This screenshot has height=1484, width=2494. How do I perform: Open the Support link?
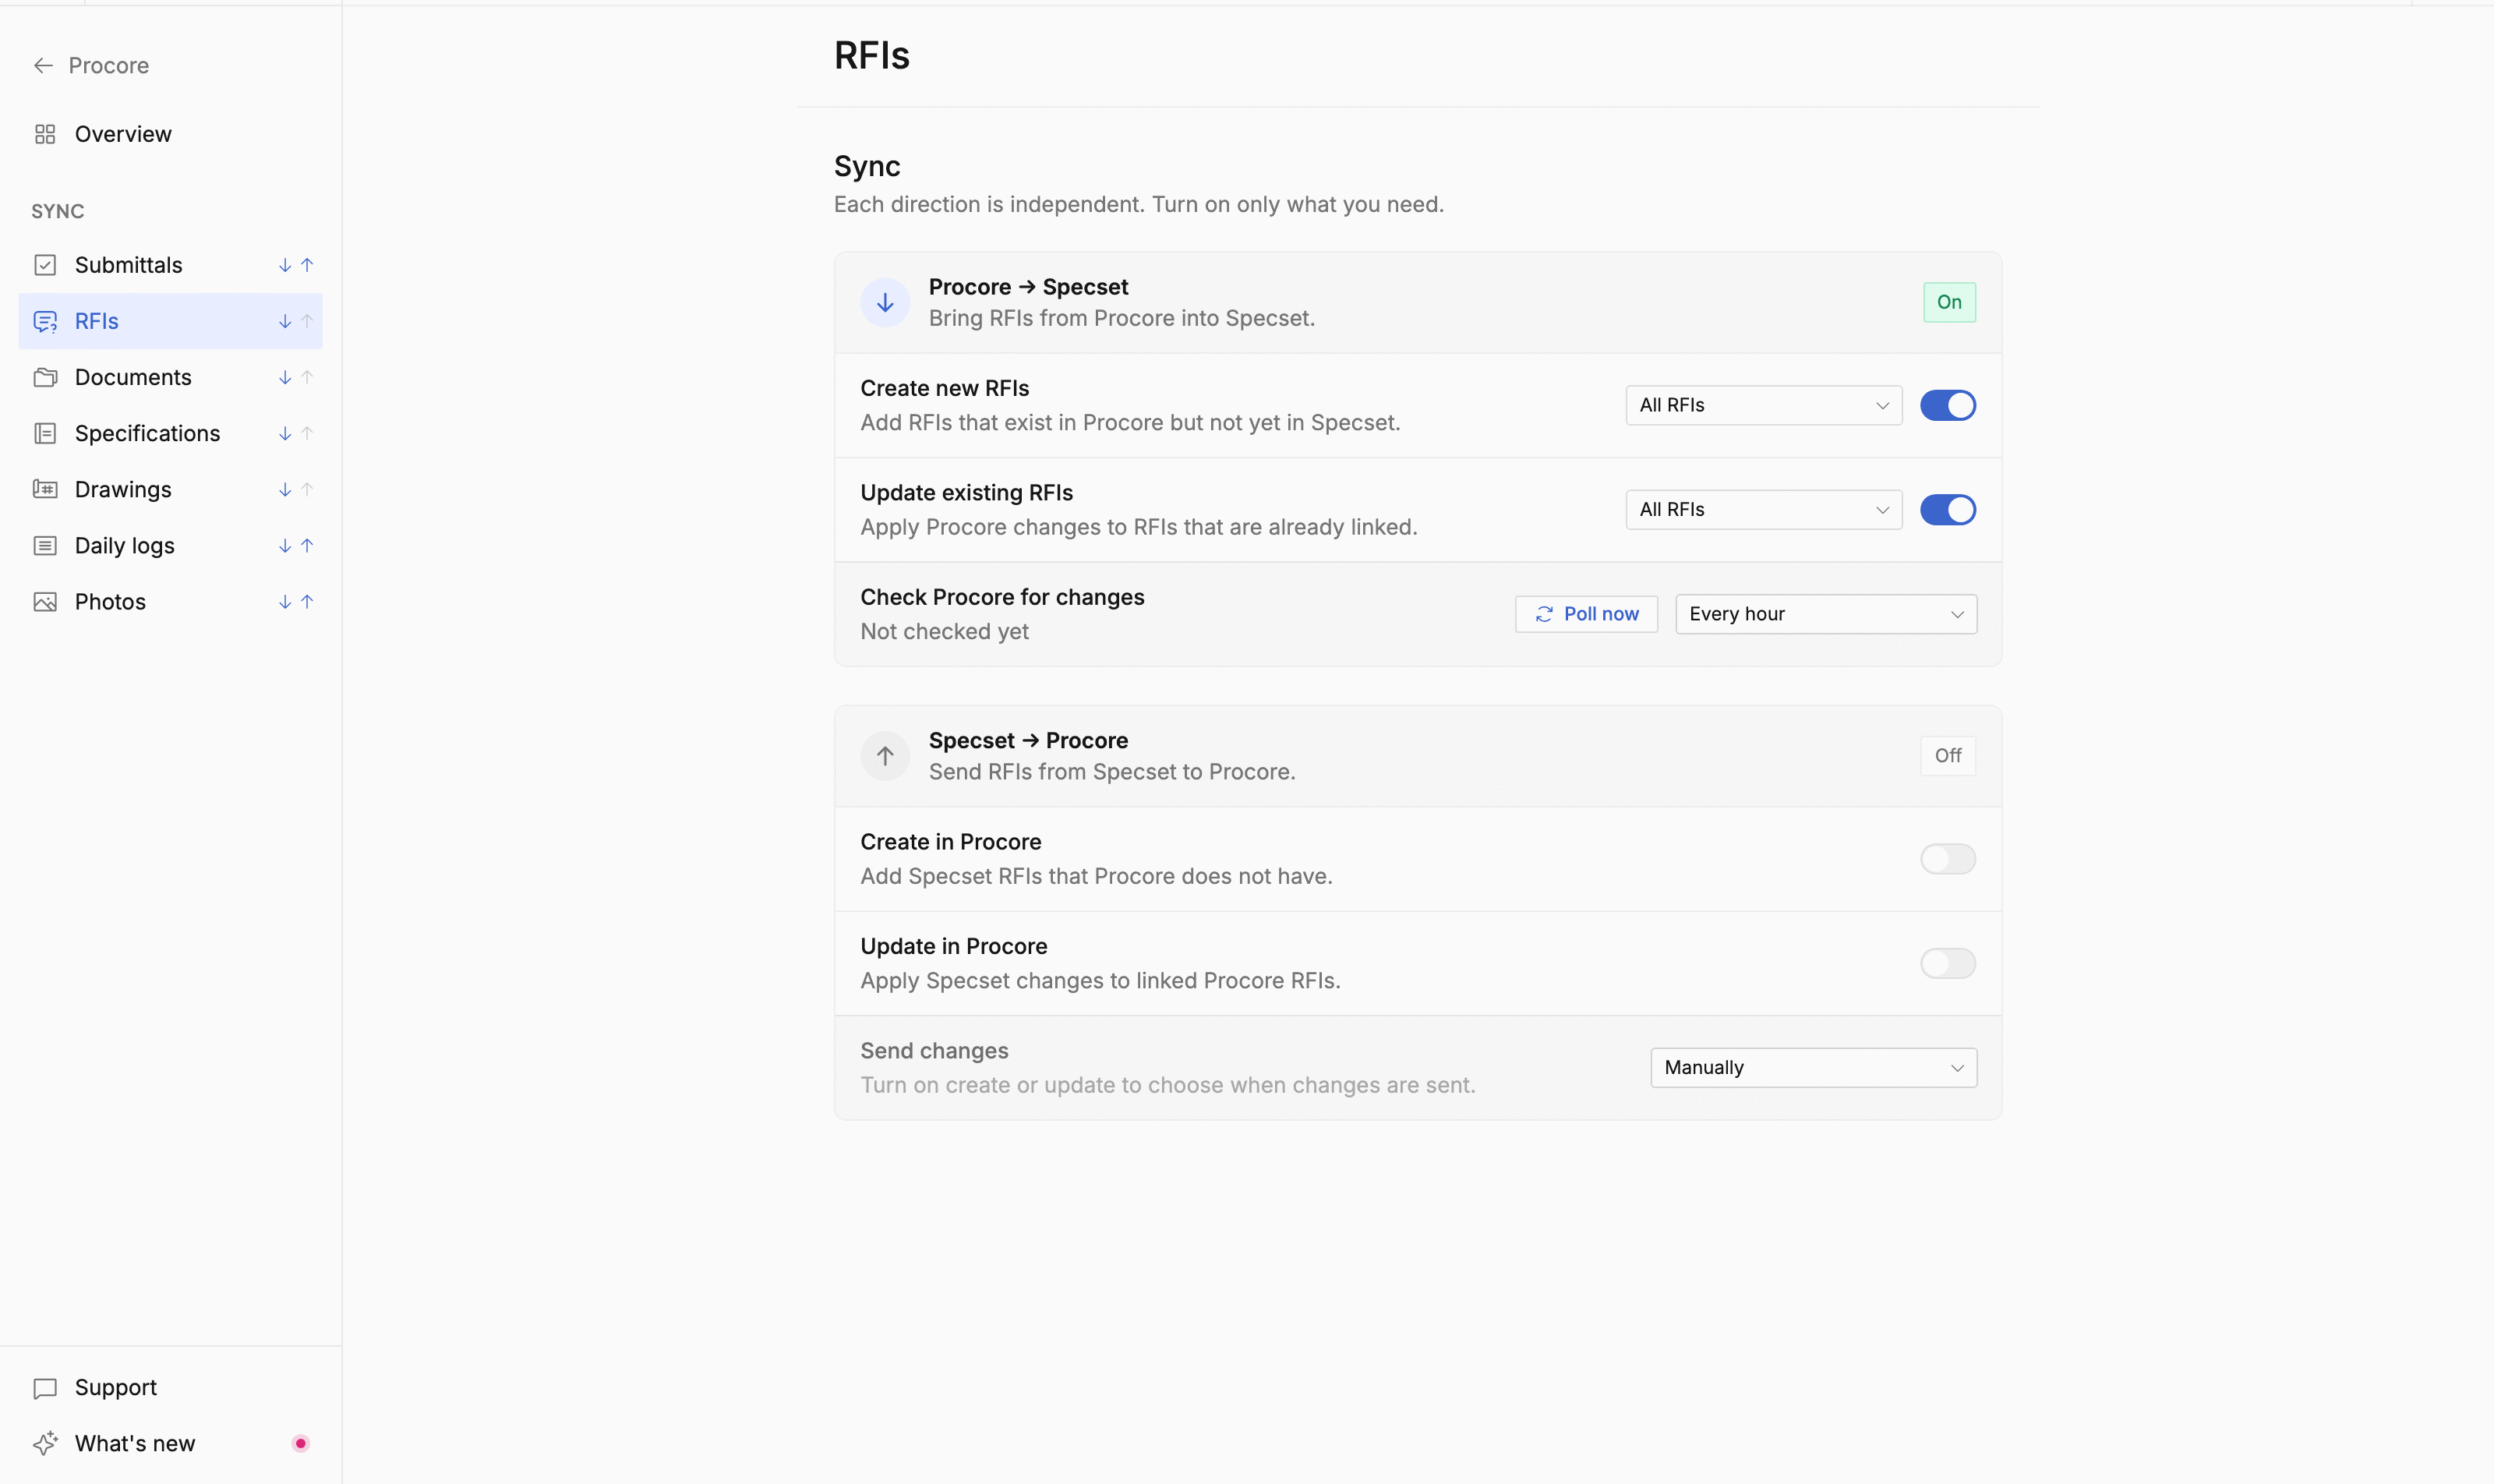click(x=171, y=1388)
